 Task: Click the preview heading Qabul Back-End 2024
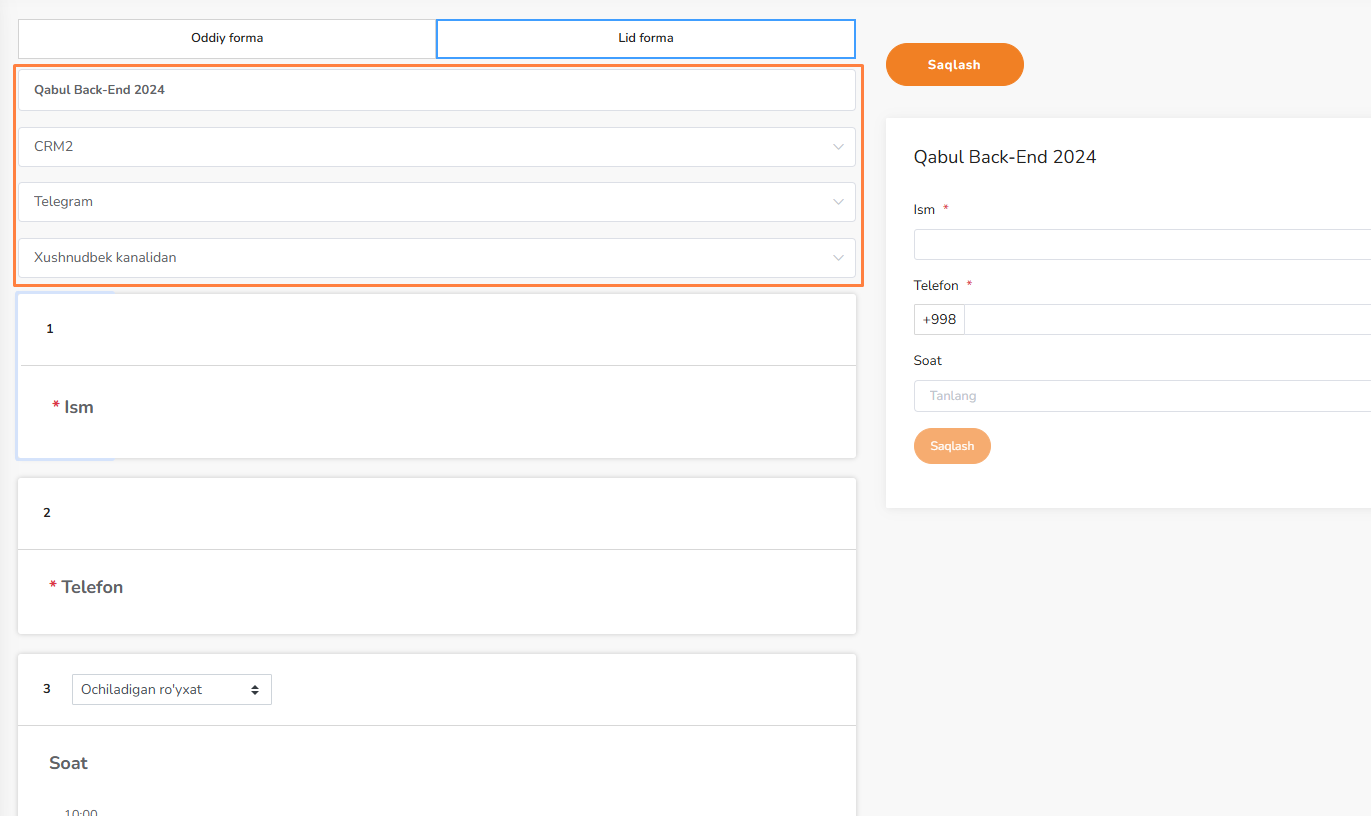point(1004,157)
